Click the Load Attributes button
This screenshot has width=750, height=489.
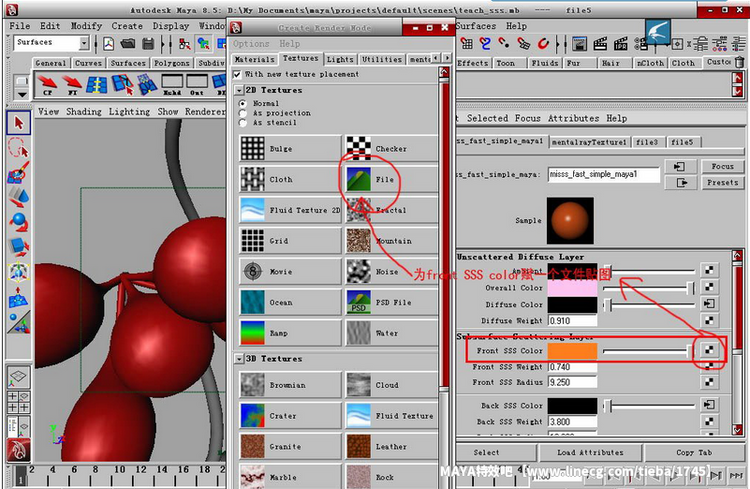[590, 453]
